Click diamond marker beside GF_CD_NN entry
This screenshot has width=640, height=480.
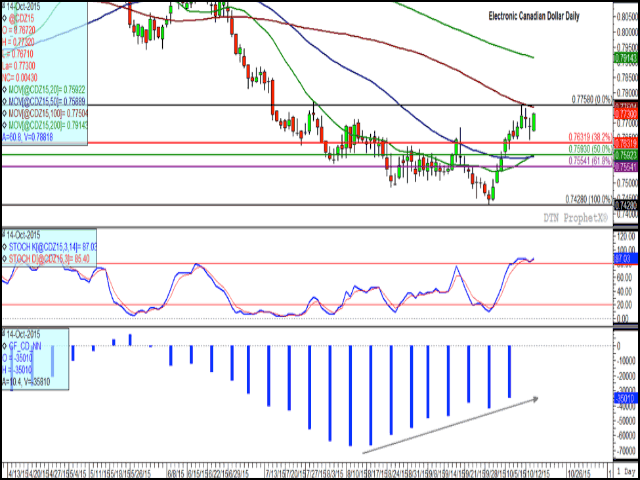(x=4, y=346)
